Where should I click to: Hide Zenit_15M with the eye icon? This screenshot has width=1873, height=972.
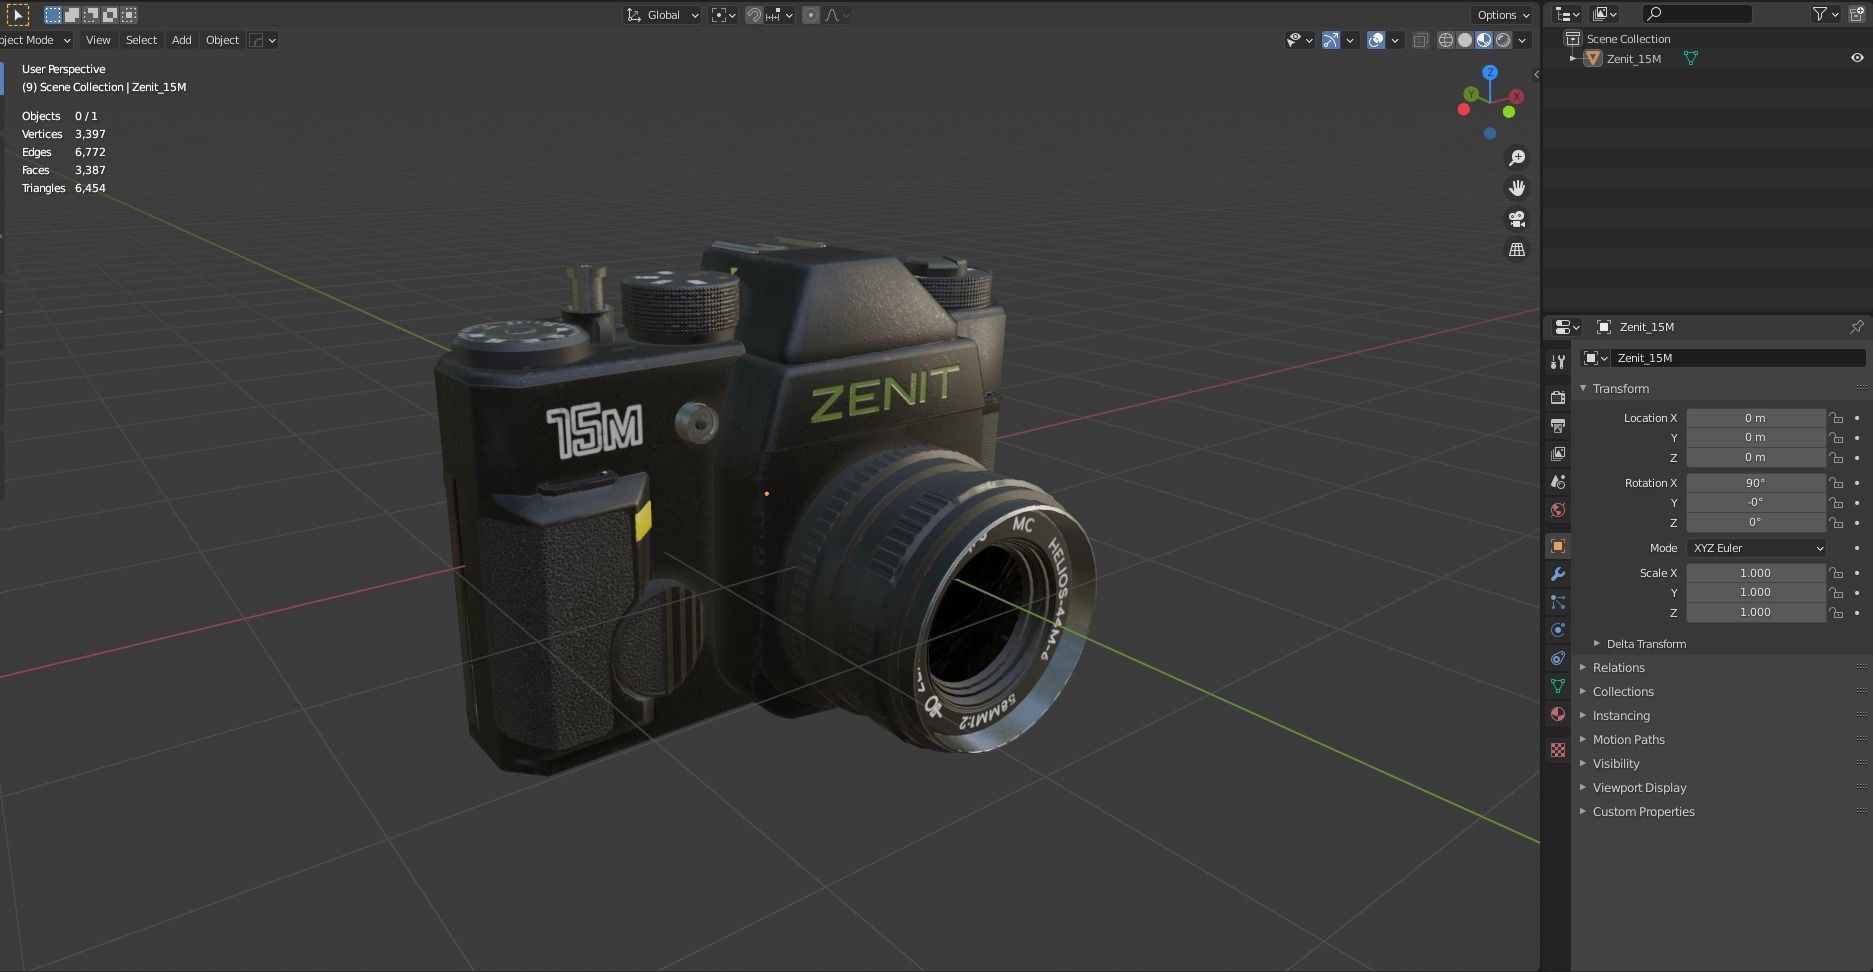point(1857,58)
